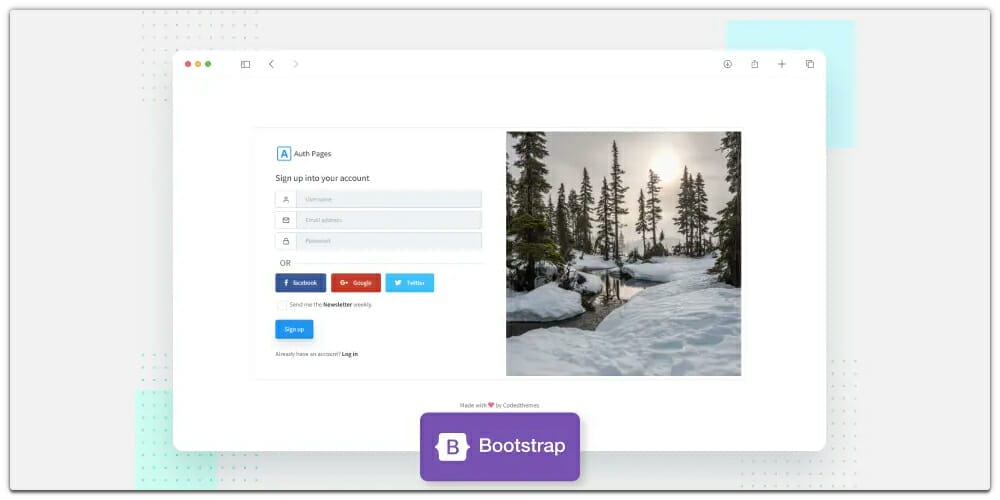
Task: Click the Bootstrap B logo icon
Action: click(x=452, y=447)
